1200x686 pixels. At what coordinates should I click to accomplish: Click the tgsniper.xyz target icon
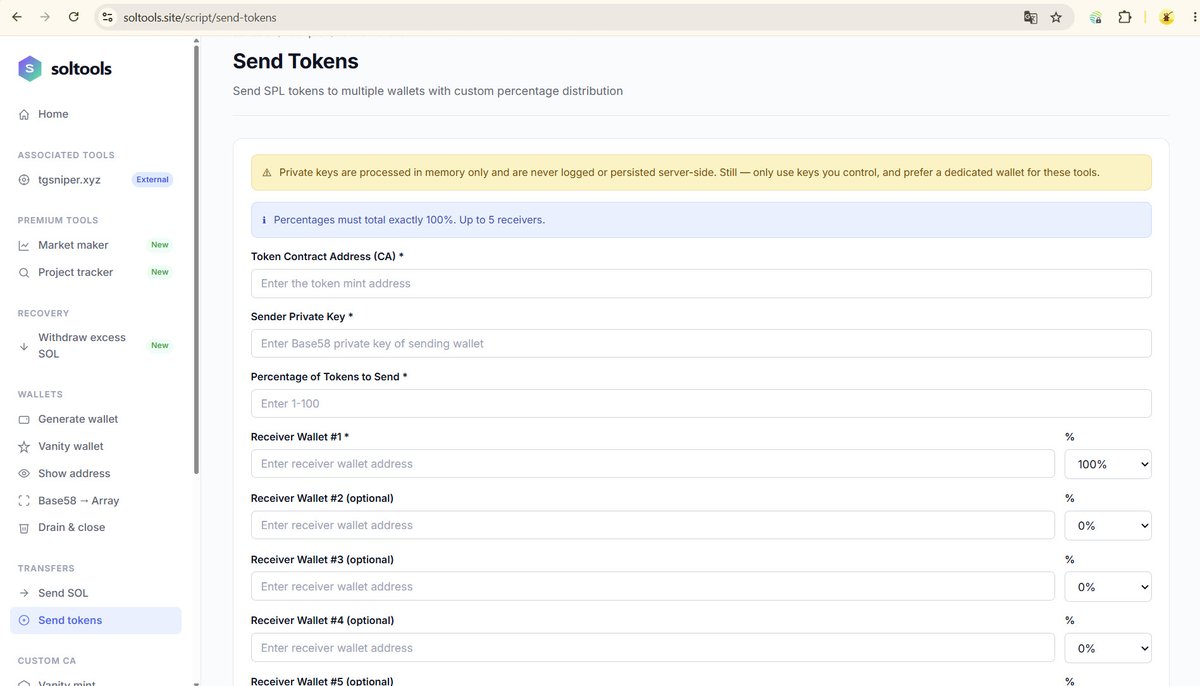click(x=24, y=180)
